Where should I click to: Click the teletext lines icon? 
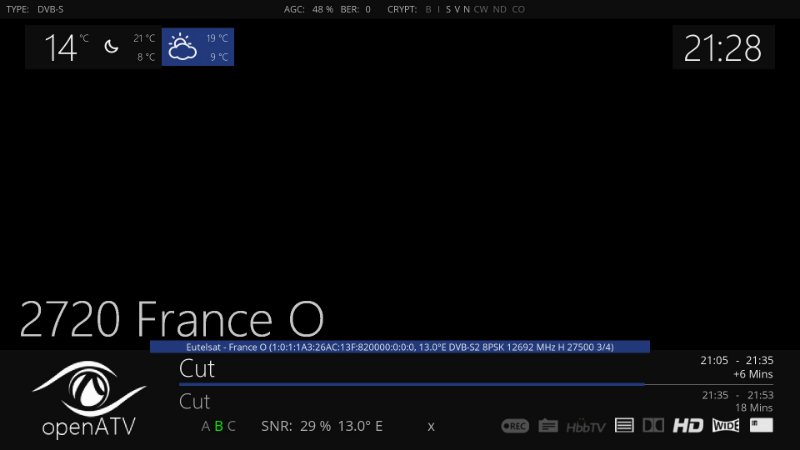(624, 426)
